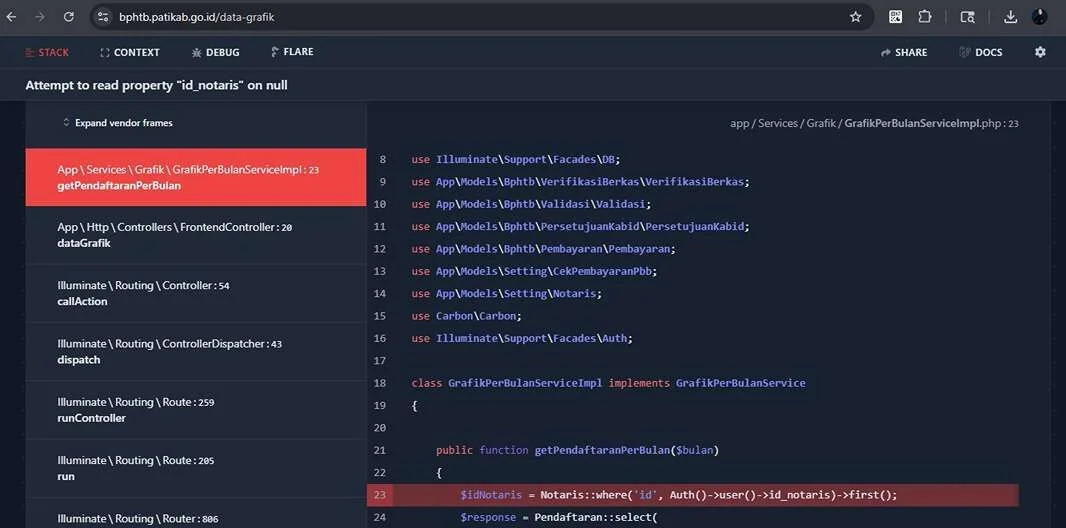The image size is (1066, 528).
Task: Open GrafikPerBulanServiceImpl.php file path link
Action: tap(874, 124)
